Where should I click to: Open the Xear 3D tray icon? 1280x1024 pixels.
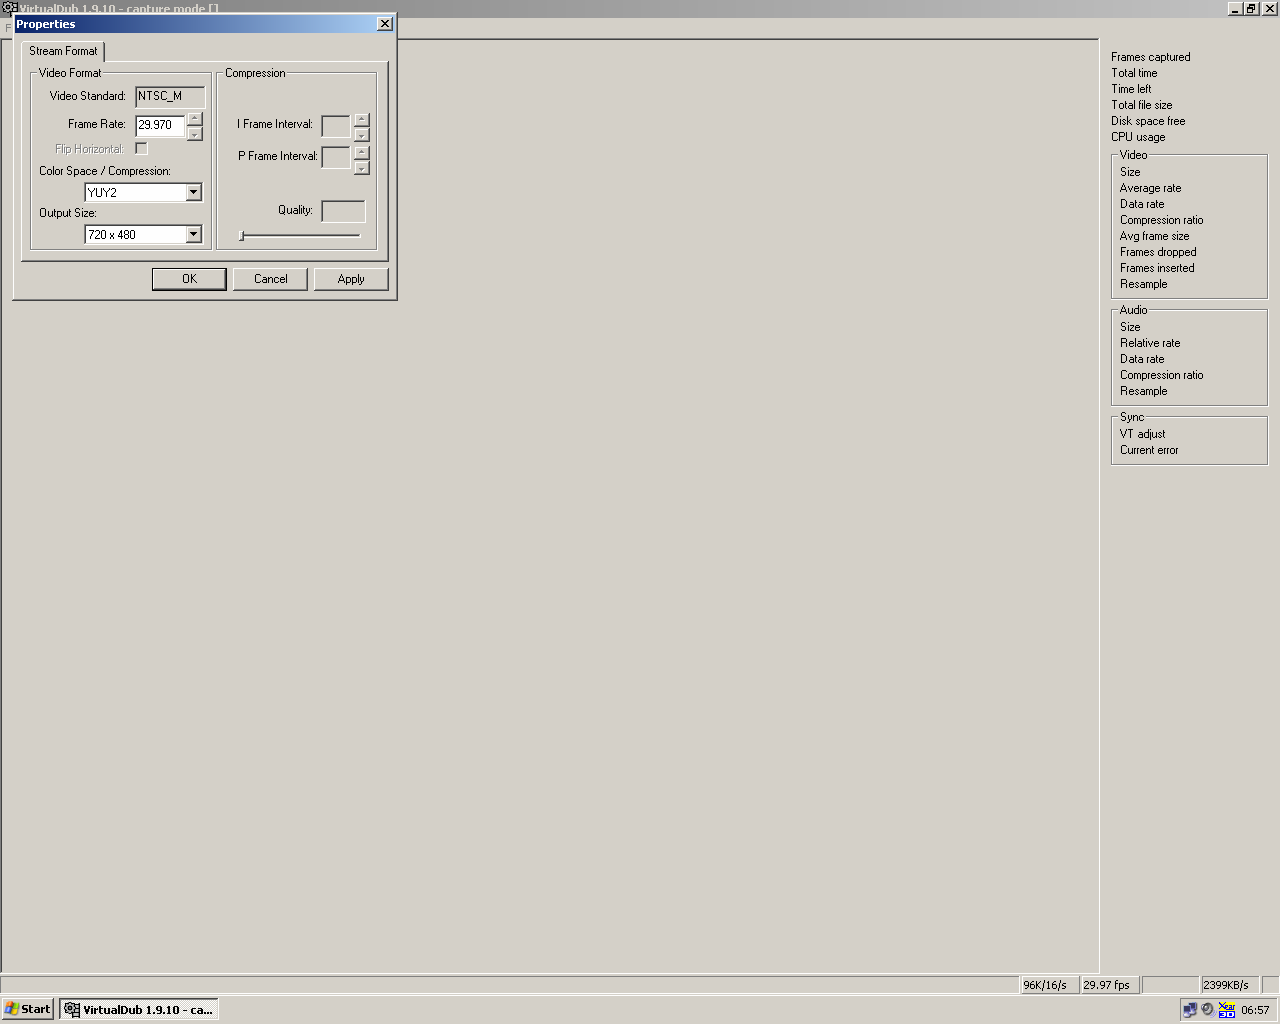pyautogui.click(x=1227, y=1010)
